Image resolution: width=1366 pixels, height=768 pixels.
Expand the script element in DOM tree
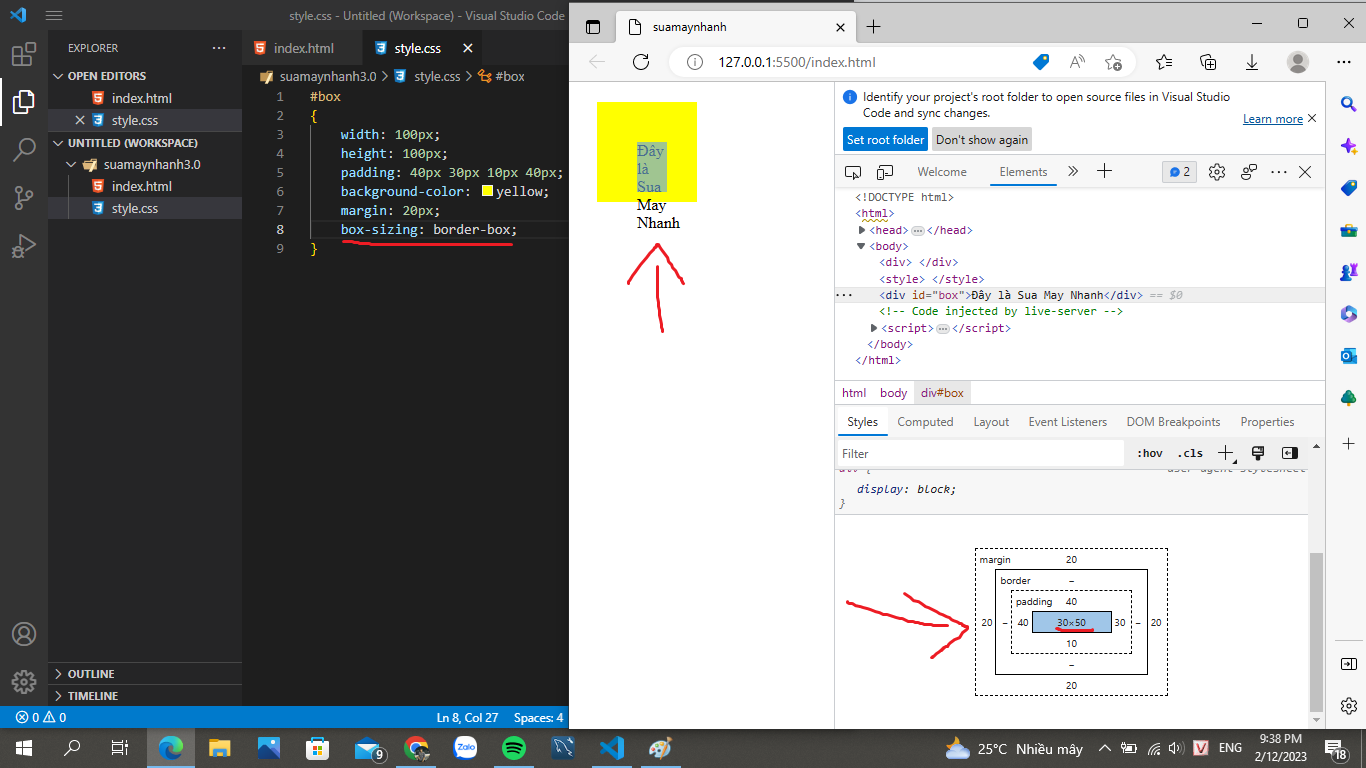pos(875,328)
